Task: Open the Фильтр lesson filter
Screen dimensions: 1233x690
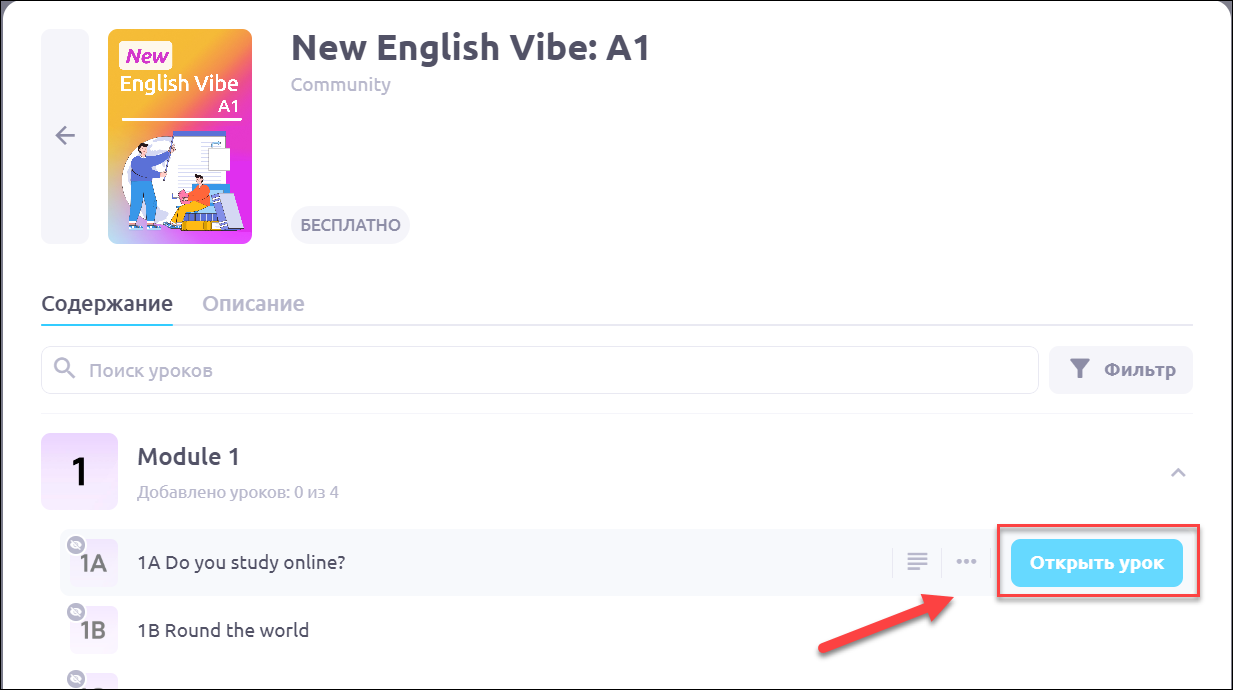Action: click(1120, 370)
